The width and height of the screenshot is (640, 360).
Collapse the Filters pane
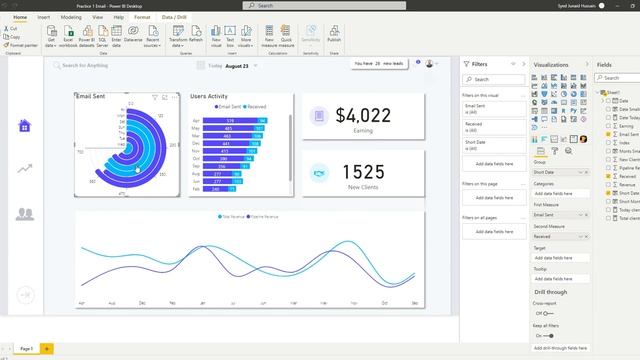click(x=524, y=64)
